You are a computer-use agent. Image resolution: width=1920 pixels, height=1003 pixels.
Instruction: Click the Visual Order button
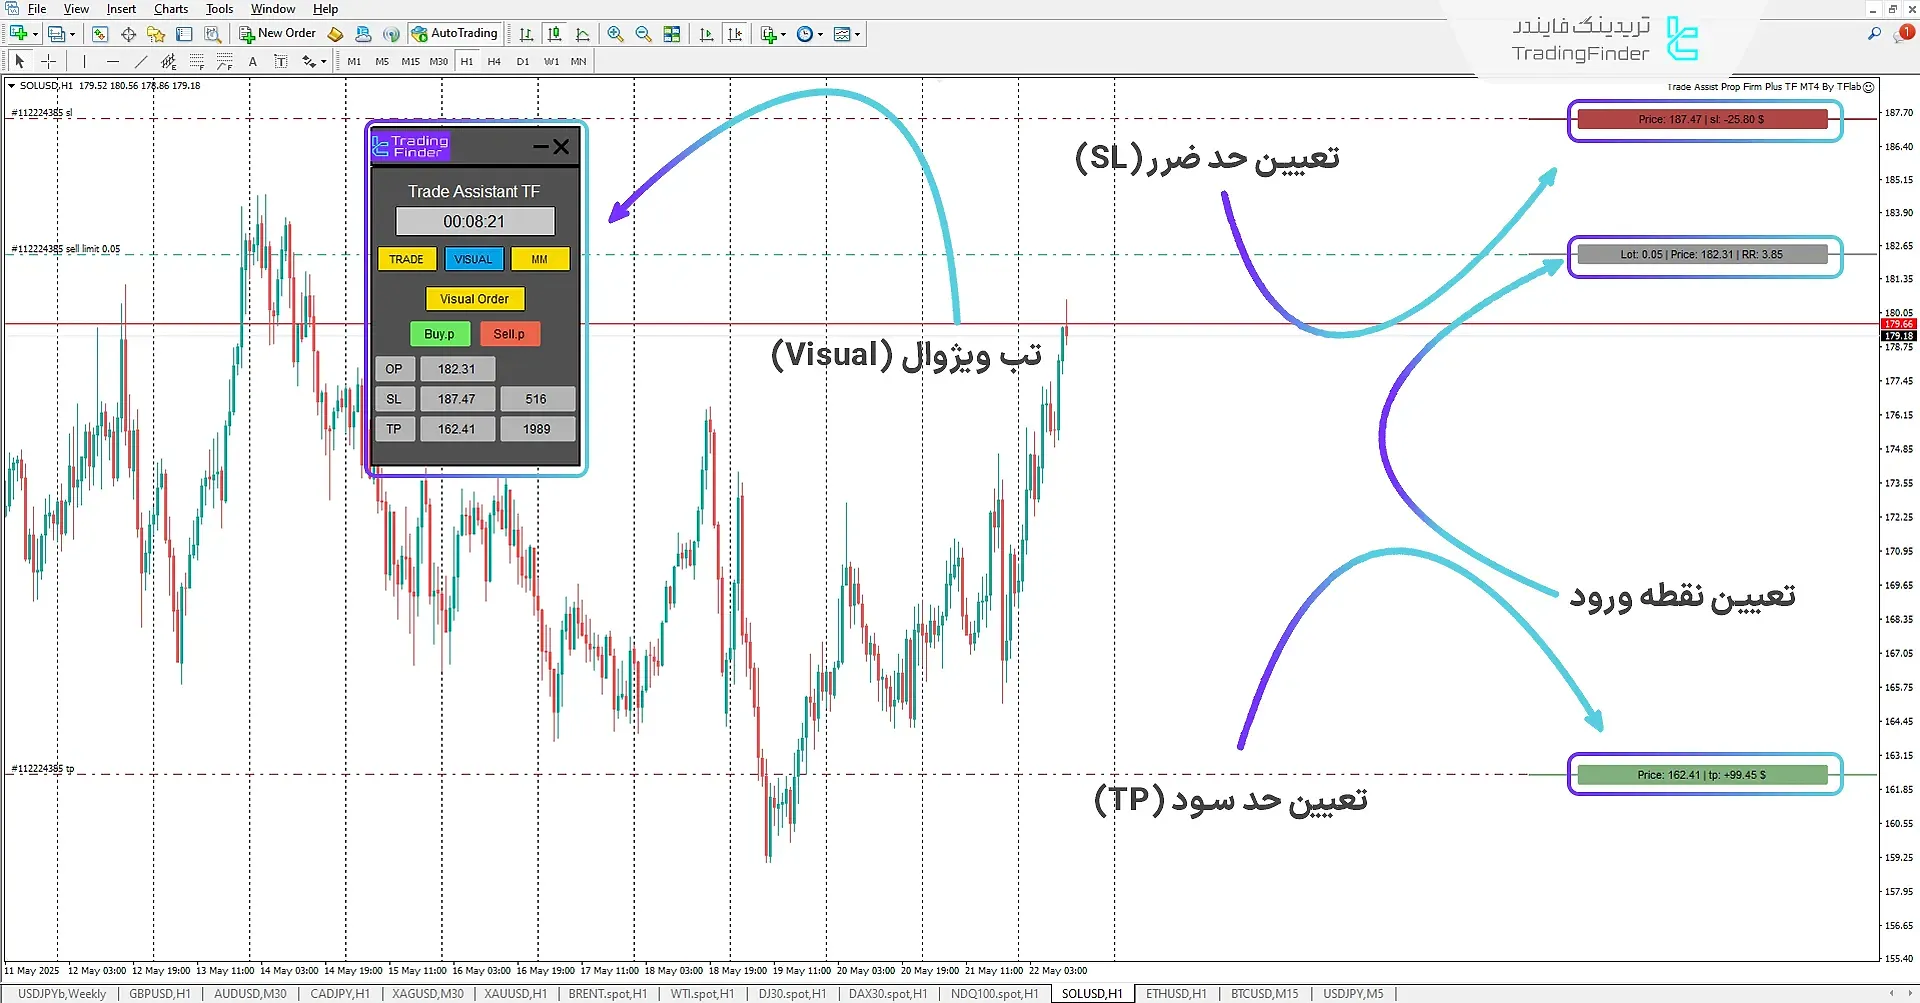(x=474, y=299)
